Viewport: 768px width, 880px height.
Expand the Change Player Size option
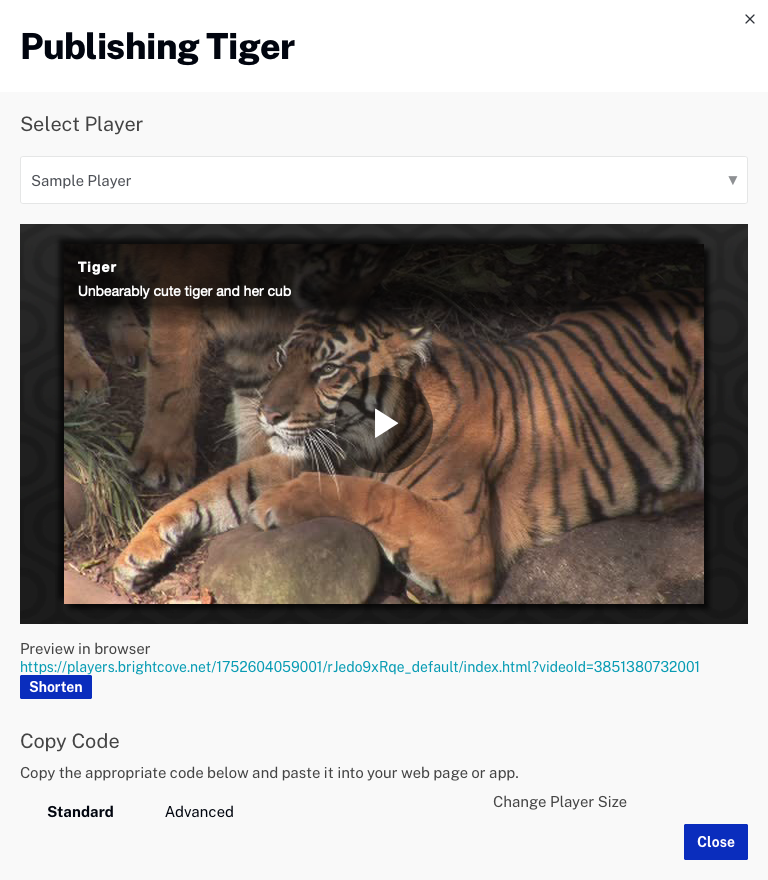pos(560,802)
